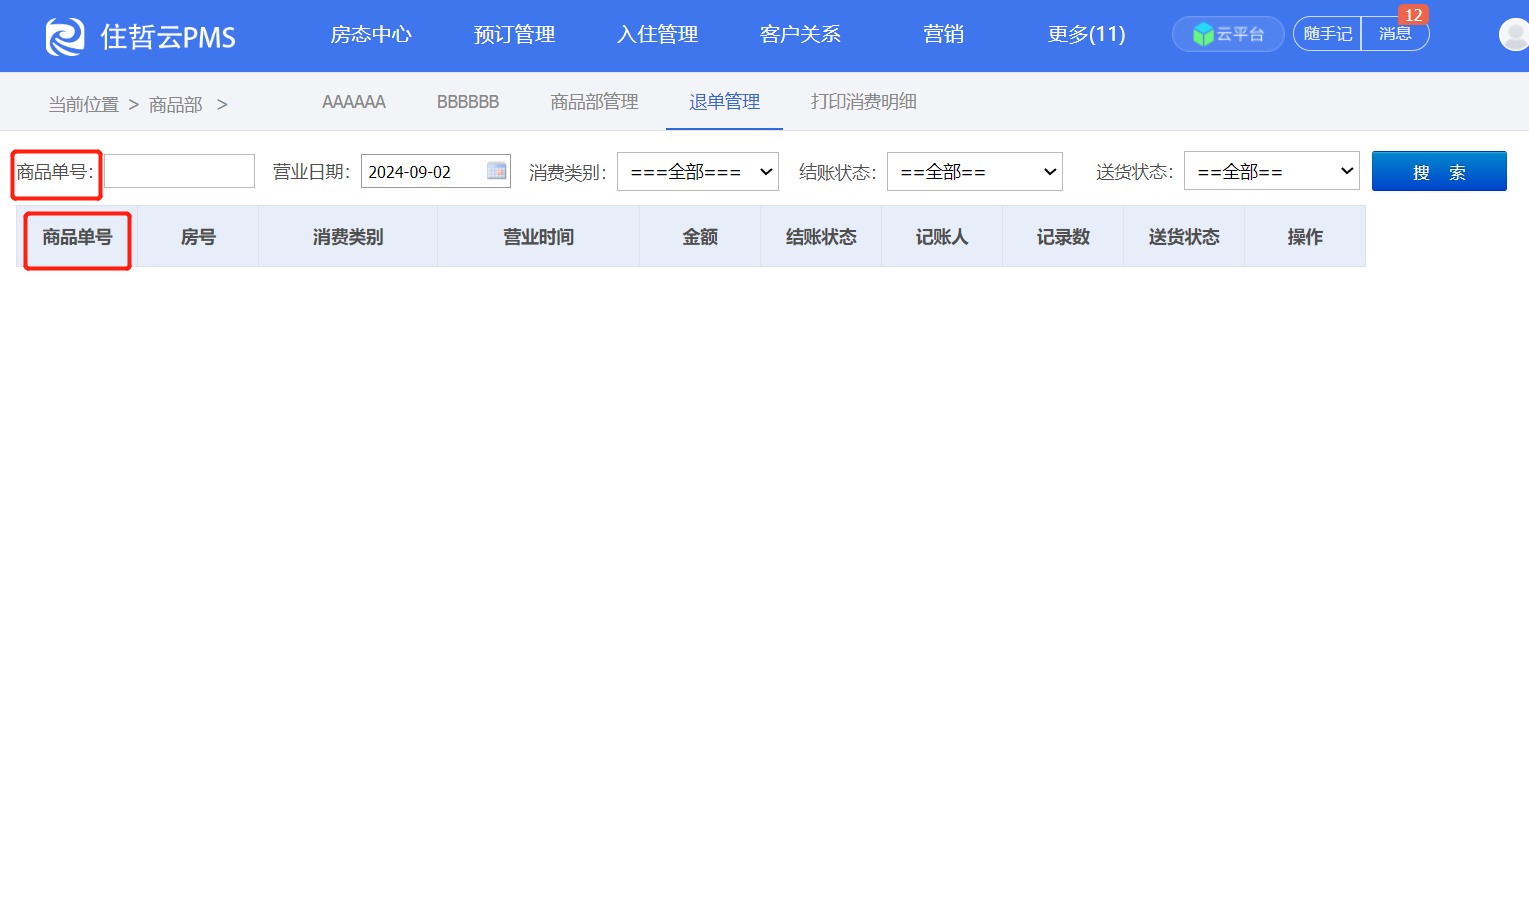Click the 随手记 button
The image size is (1529, 917).
coord(1327,34)
